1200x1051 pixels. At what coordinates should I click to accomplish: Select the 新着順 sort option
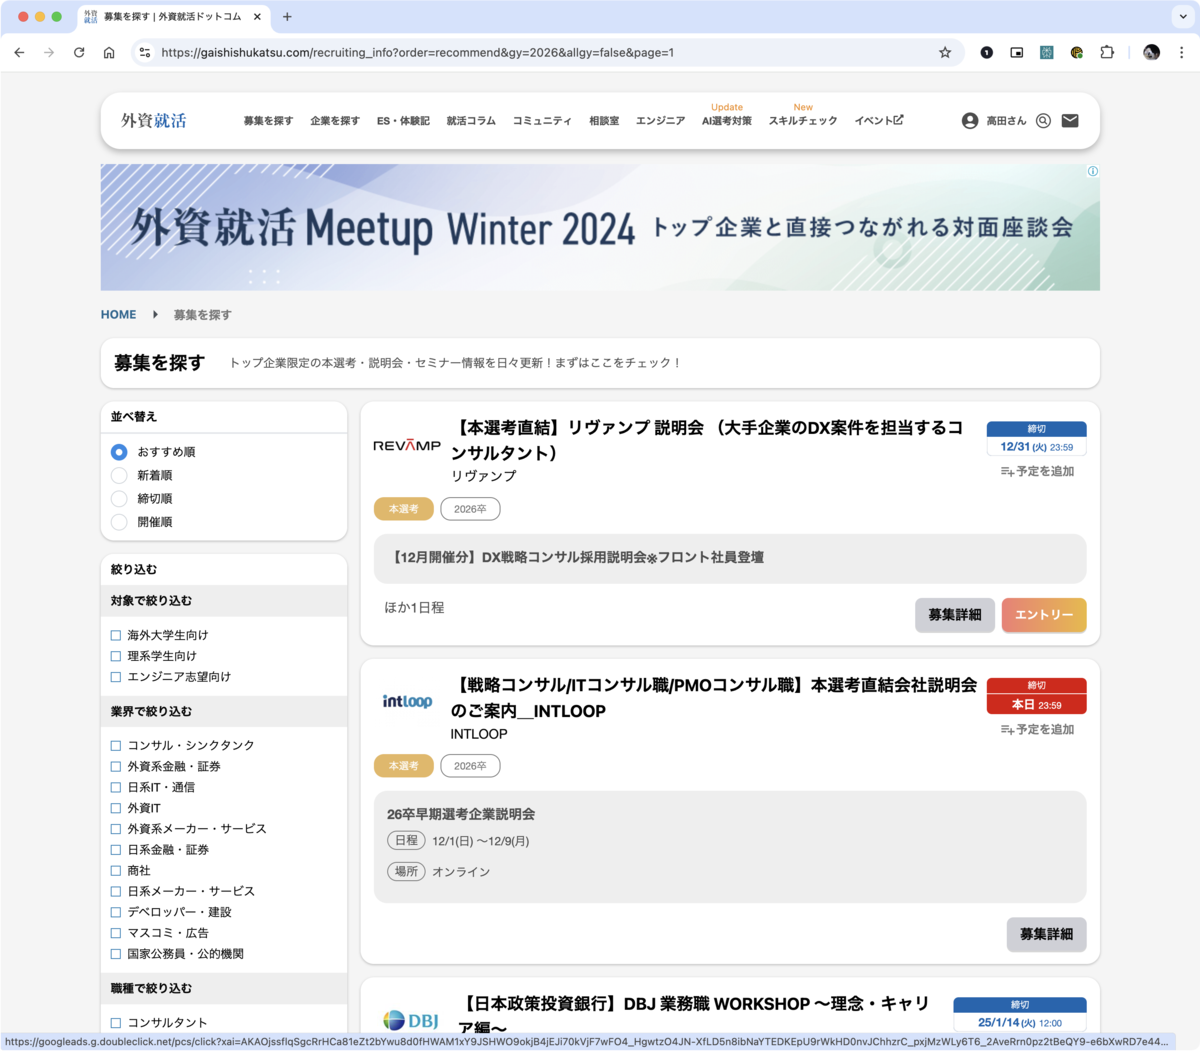[x=119, y=475]
